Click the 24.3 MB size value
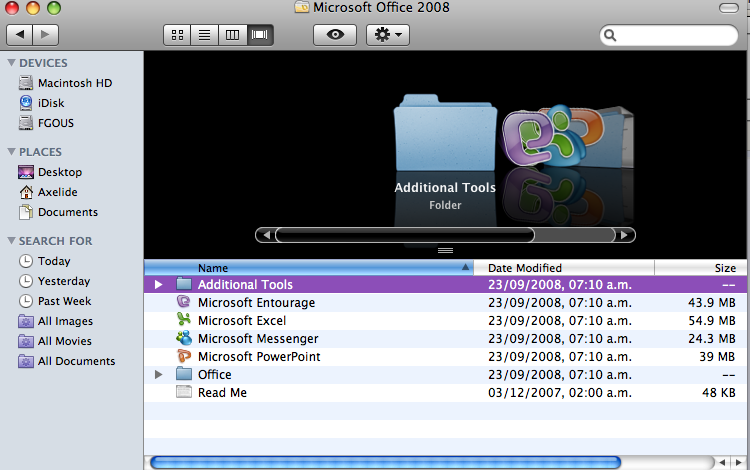The width and height of the screenshot is (750, 470). click(x=712, y=339)
